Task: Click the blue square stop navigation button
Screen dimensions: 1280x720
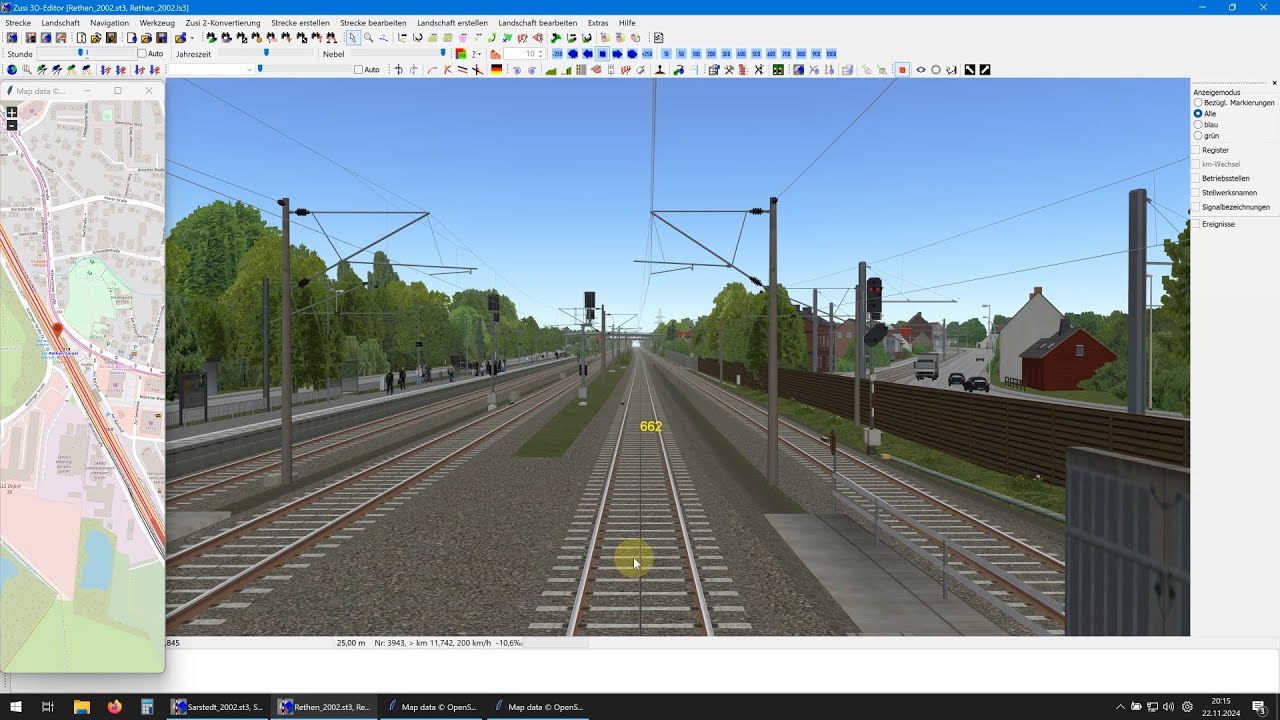Action: point(603,54)
